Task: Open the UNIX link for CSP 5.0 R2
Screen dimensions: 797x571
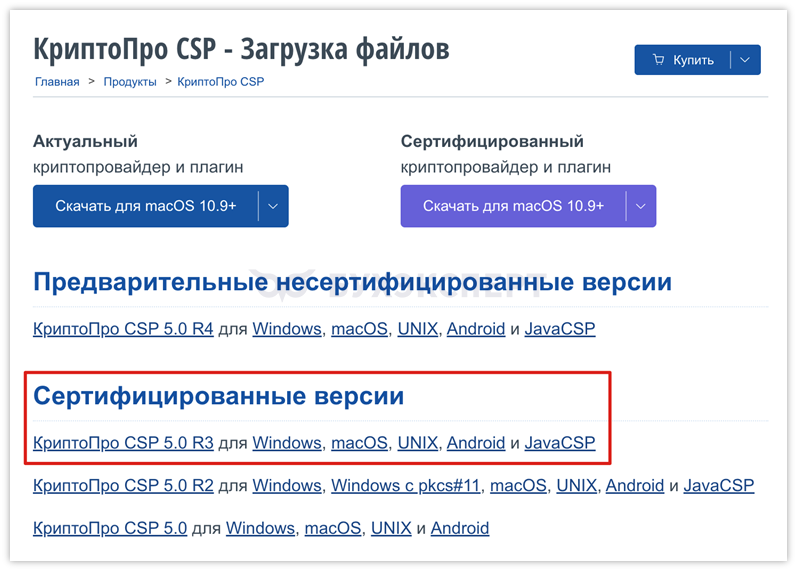Action: [576, 486]
